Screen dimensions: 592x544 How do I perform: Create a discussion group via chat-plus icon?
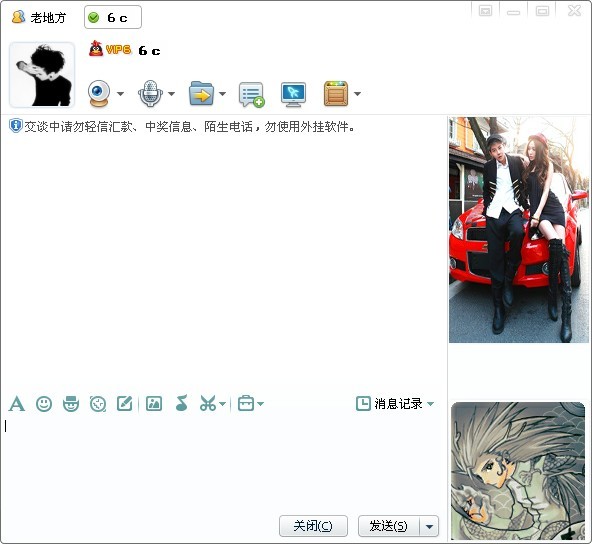[x=251, y=94]
